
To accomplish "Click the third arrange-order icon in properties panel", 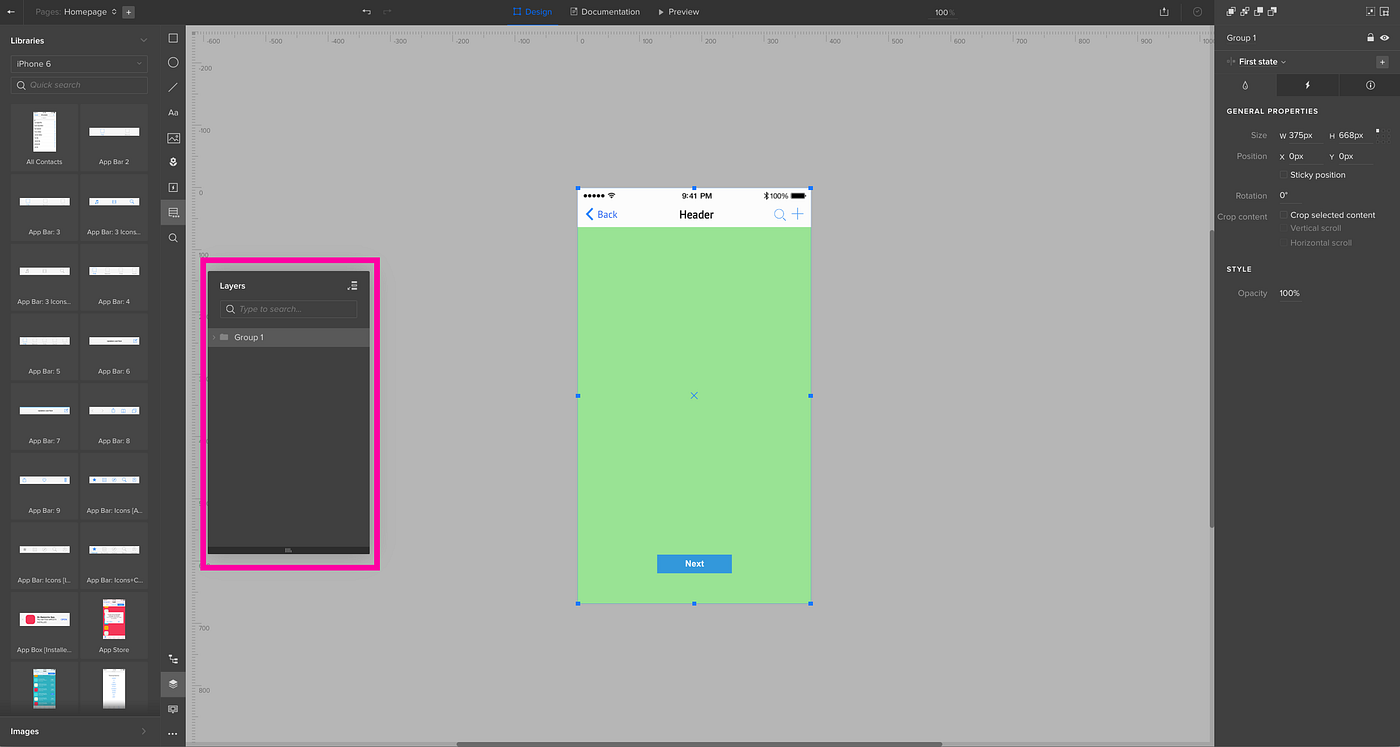I will point(1258,11).
